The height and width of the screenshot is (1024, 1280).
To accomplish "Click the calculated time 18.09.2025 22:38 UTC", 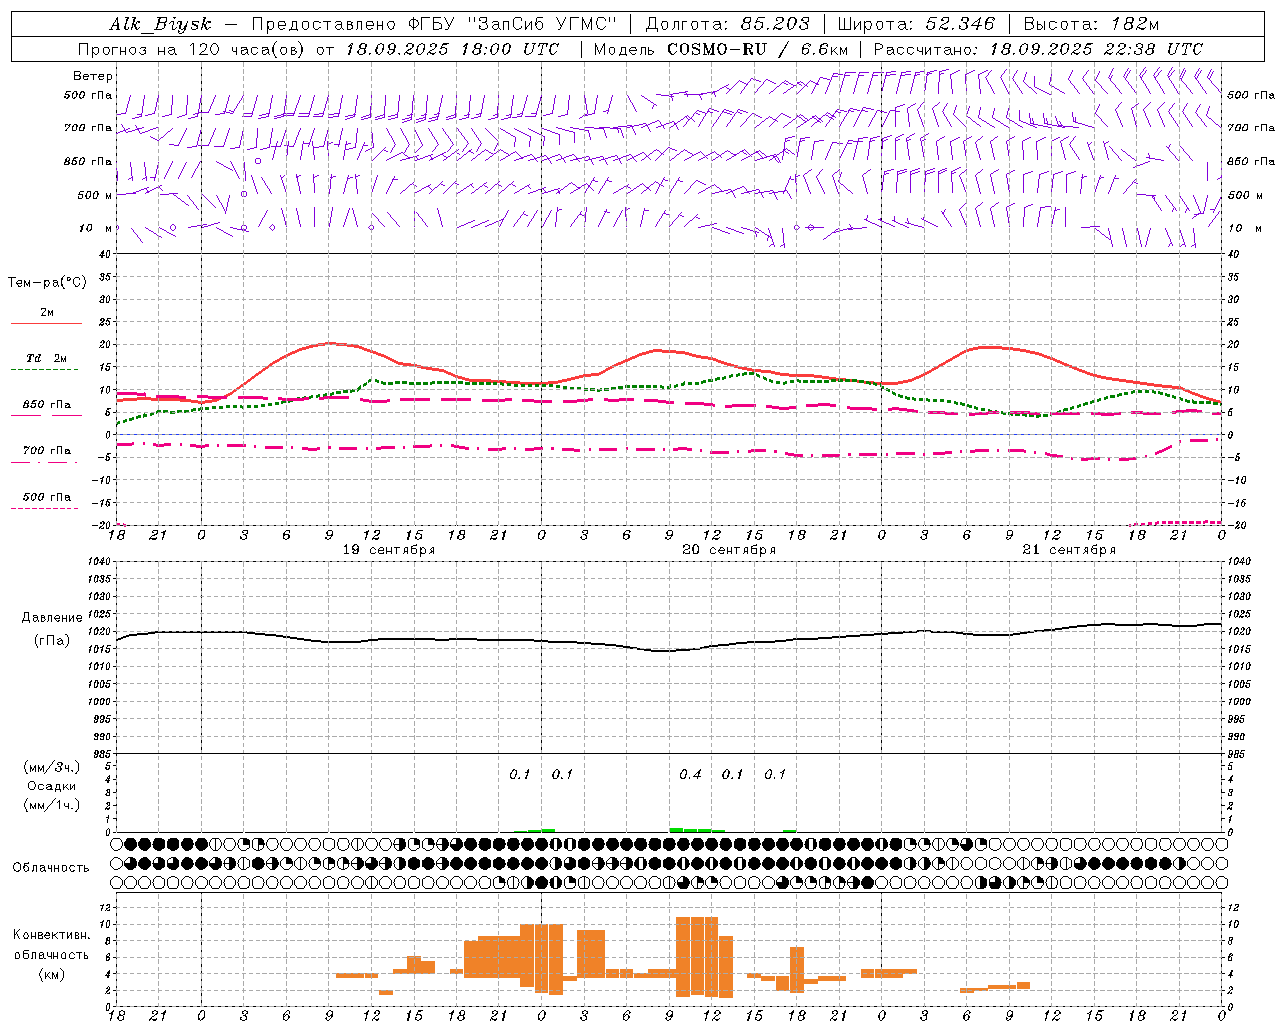I will tap(1096, 49).
